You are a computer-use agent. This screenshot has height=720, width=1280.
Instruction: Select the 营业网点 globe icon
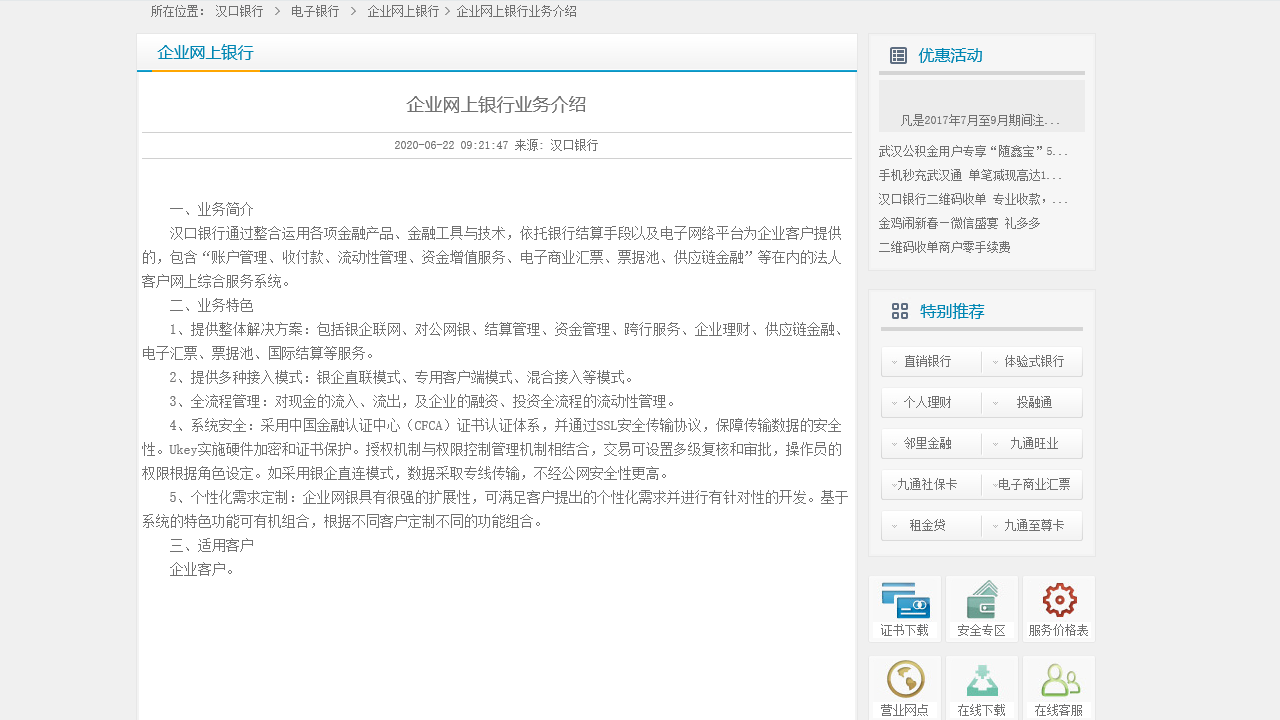click(x=903, y=679)
